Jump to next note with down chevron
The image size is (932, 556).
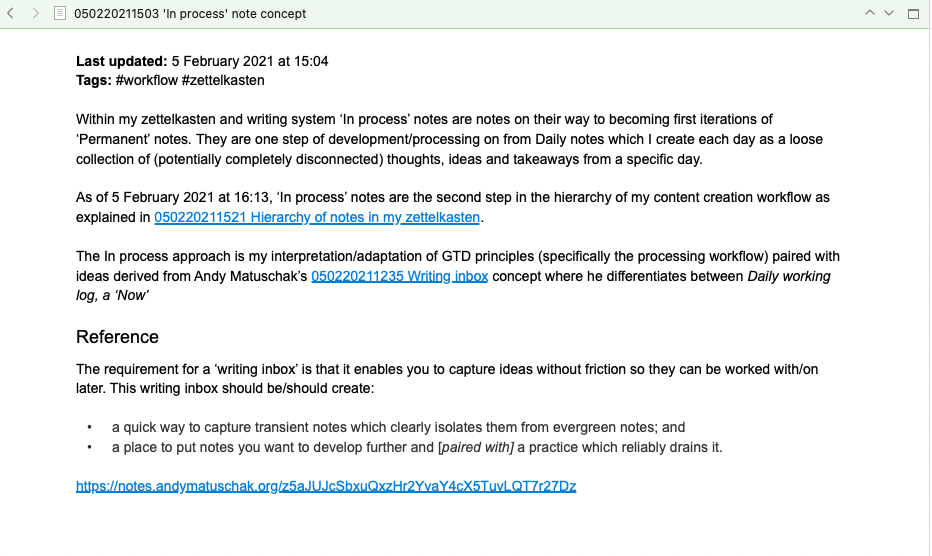coord(889,12)
